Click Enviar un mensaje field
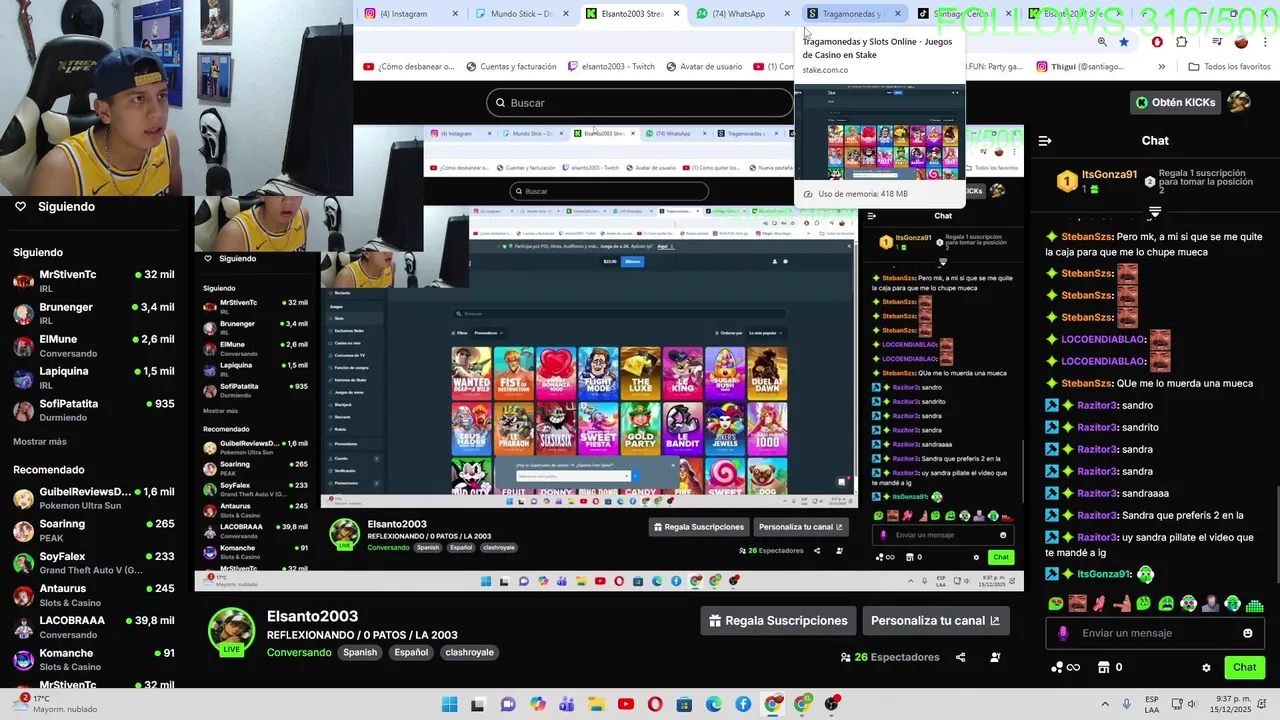This screenshot has width=1280, height=720. [1155, 633]
